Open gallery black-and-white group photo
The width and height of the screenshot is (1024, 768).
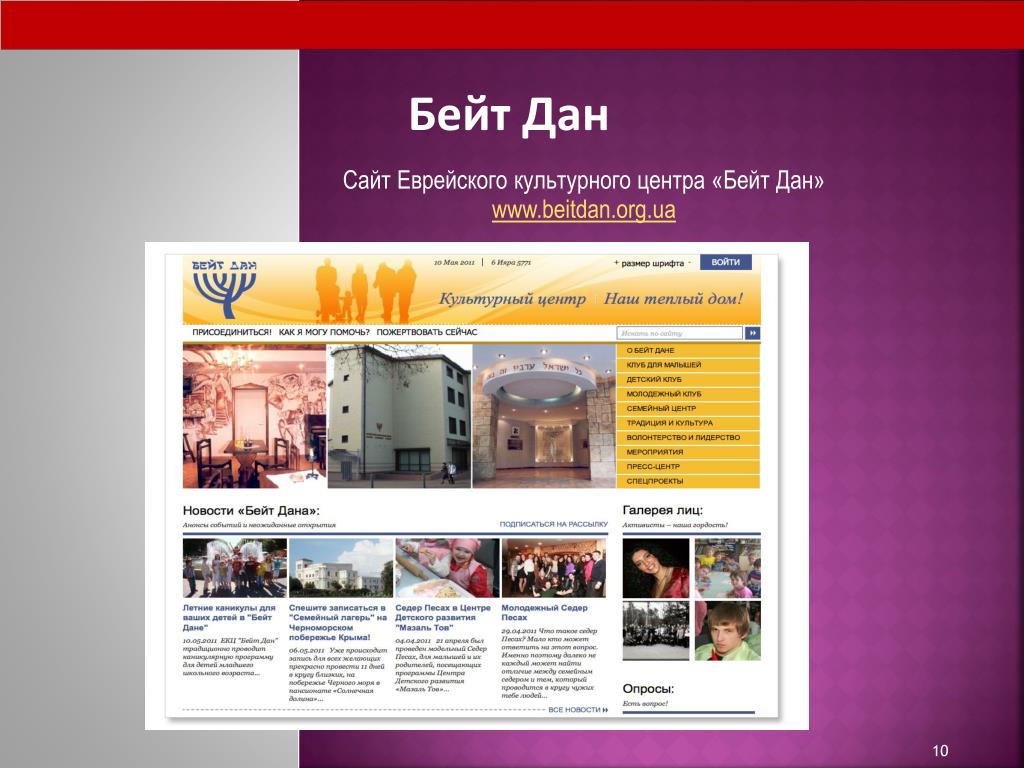tap(656, 631)
